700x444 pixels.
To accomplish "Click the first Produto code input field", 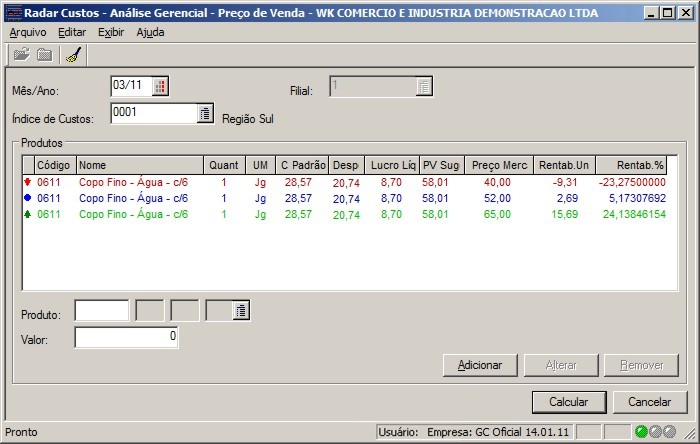I will (x=102, y=311).
